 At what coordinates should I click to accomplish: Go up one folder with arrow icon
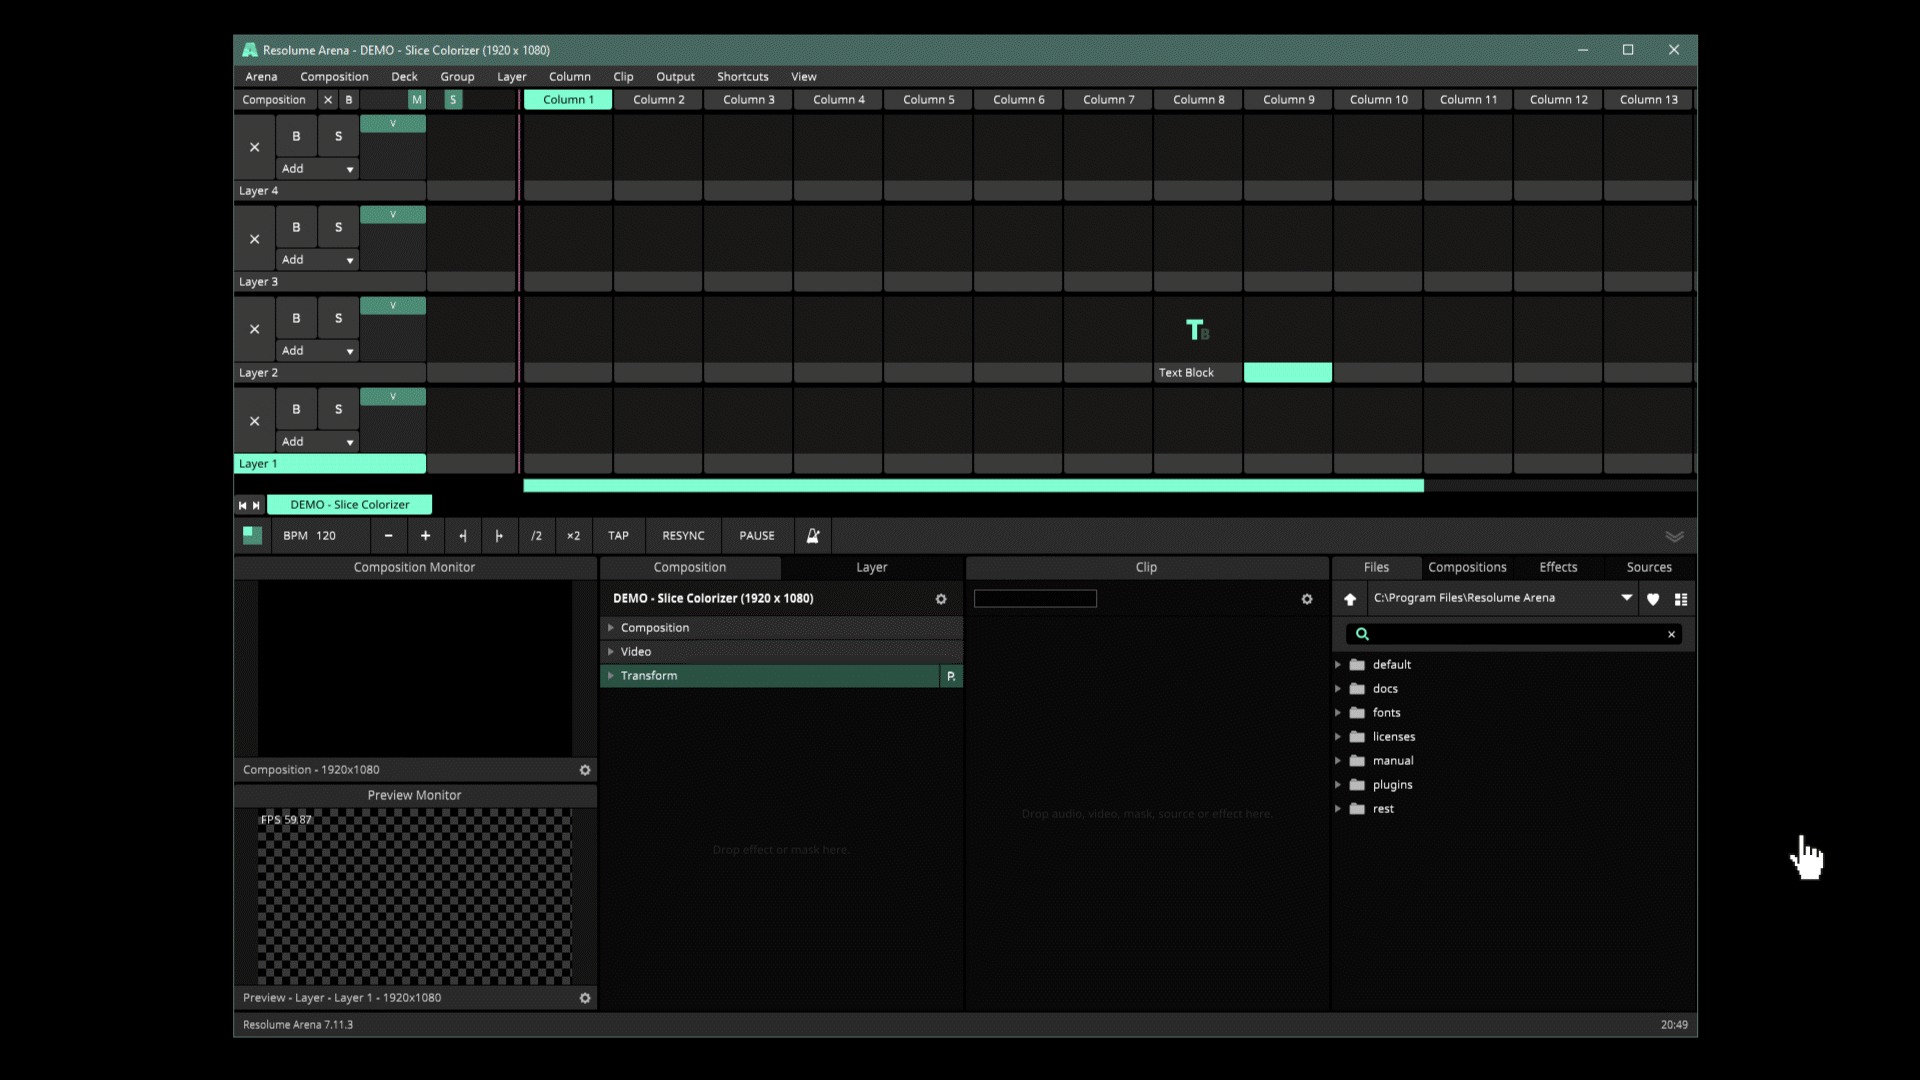[x=1350, y=599]
